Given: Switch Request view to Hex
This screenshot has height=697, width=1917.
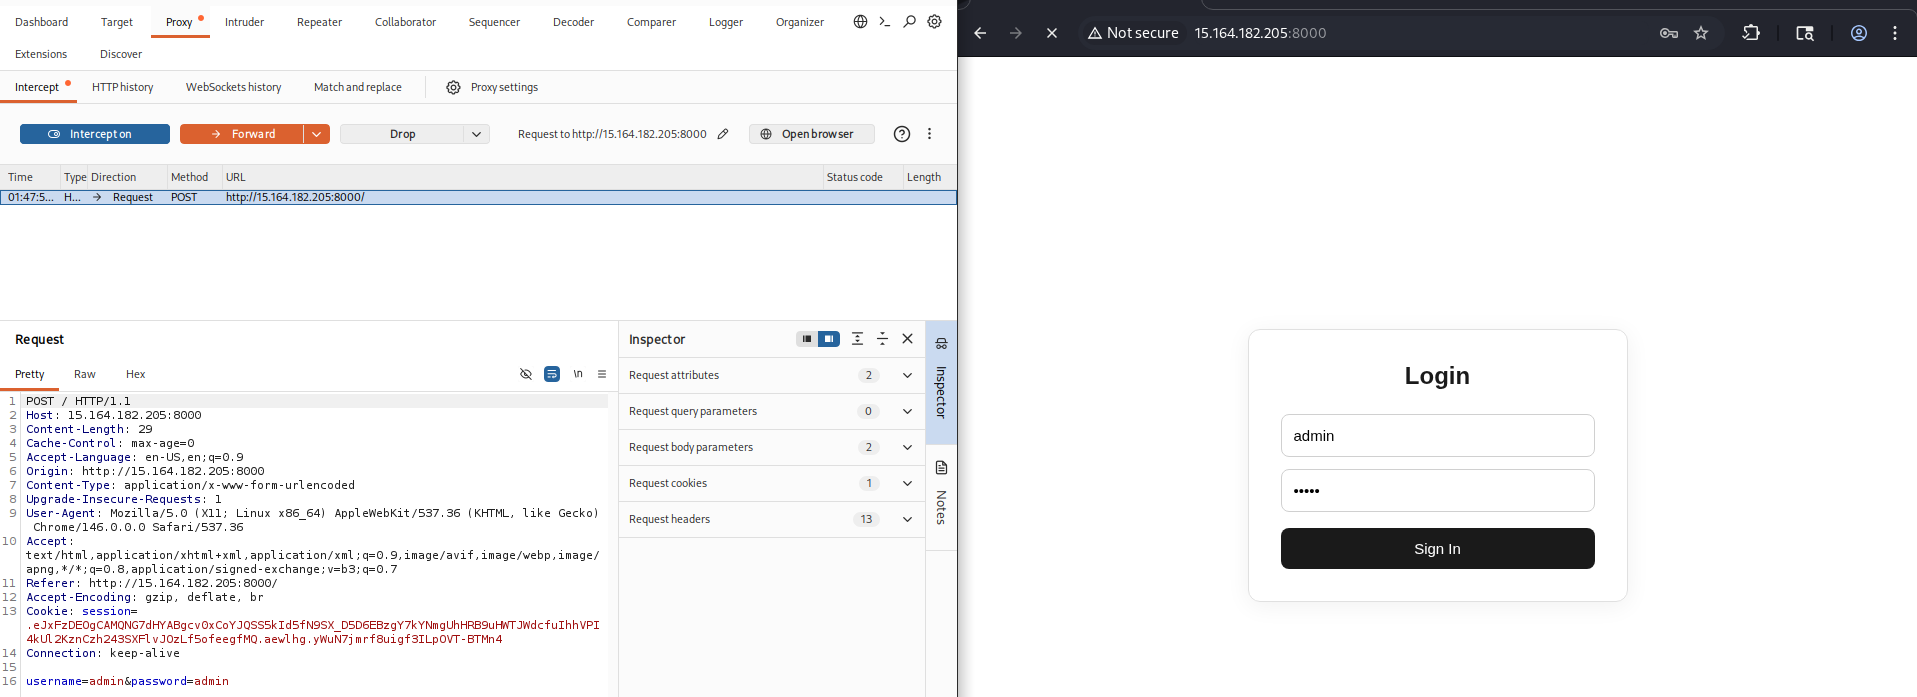Looking at the screenshot, I should pyautogui.click(x=136, y=374).
